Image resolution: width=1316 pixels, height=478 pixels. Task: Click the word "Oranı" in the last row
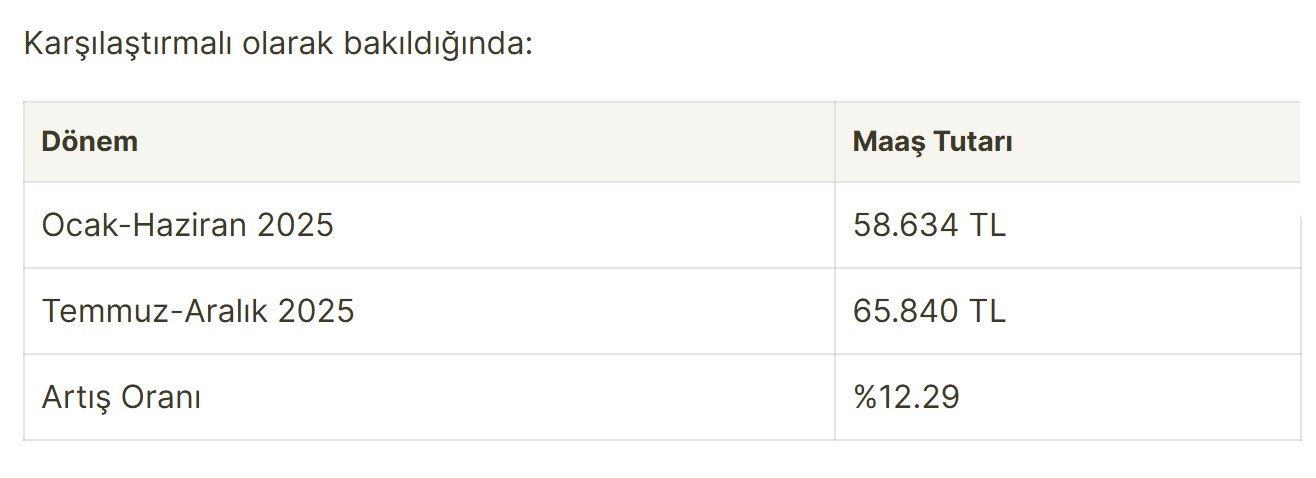pyautogui.click(x=161, y=397)
